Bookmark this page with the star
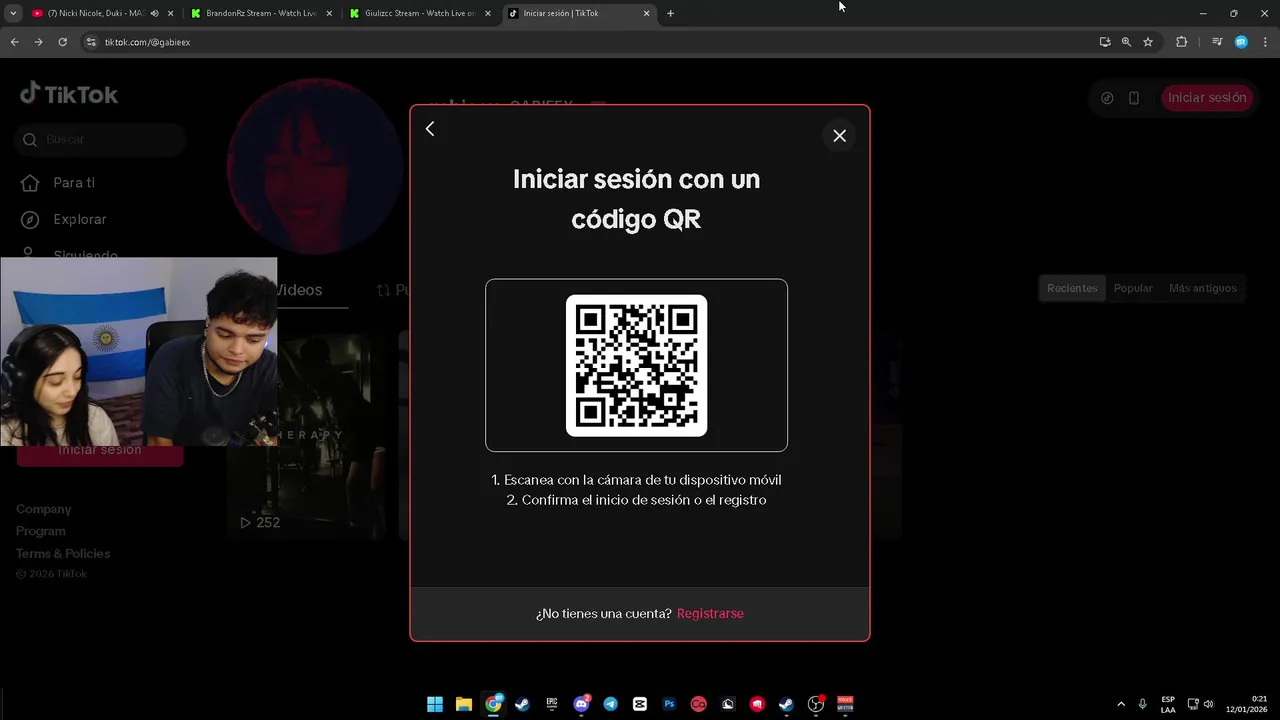The width and height of the screenshot is (1280, 720). pos(1148,42)
